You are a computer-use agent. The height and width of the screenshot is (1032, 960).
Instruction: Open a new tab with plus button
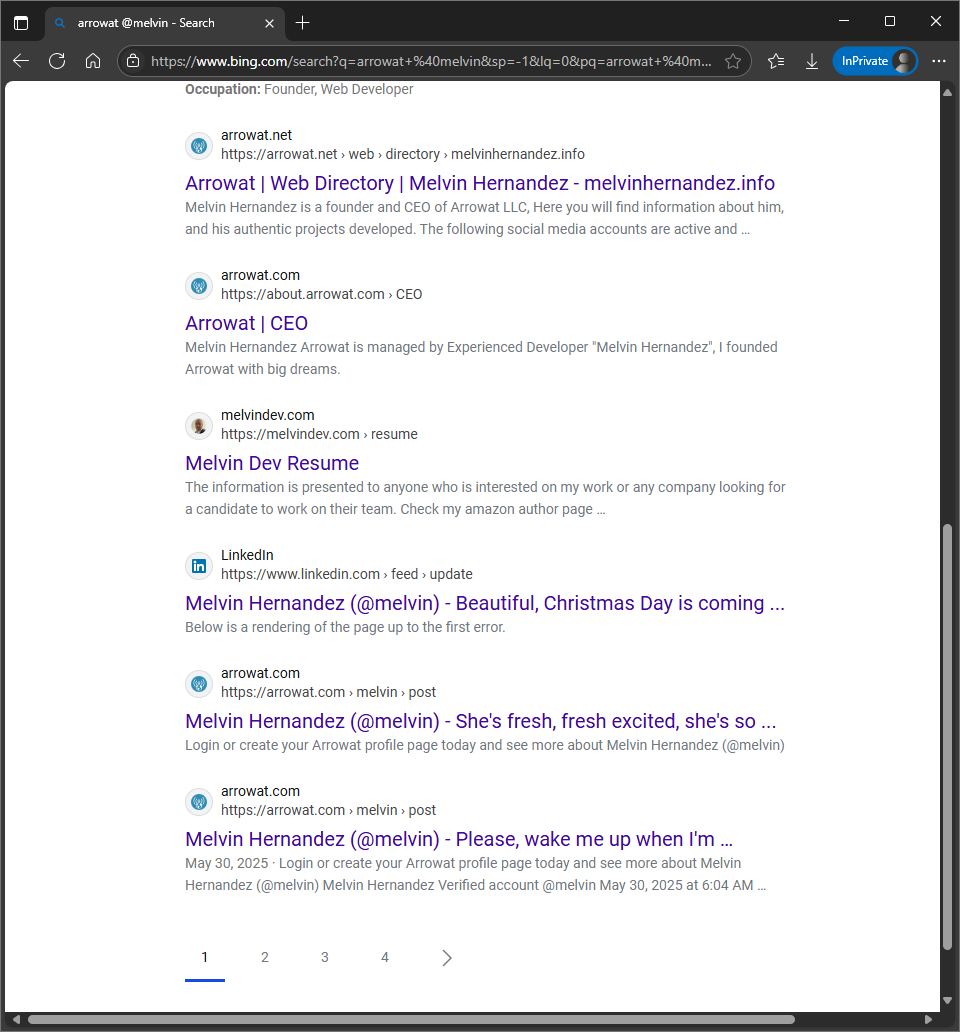[303, 23]
